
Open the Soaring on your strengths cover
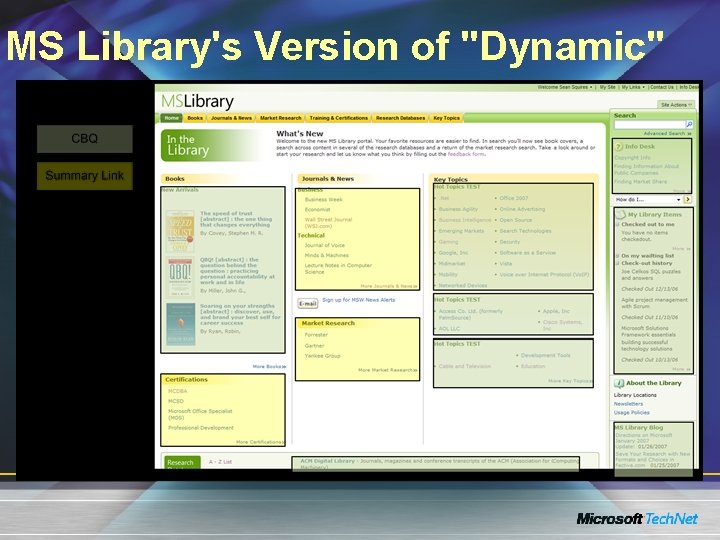[180, 324]
